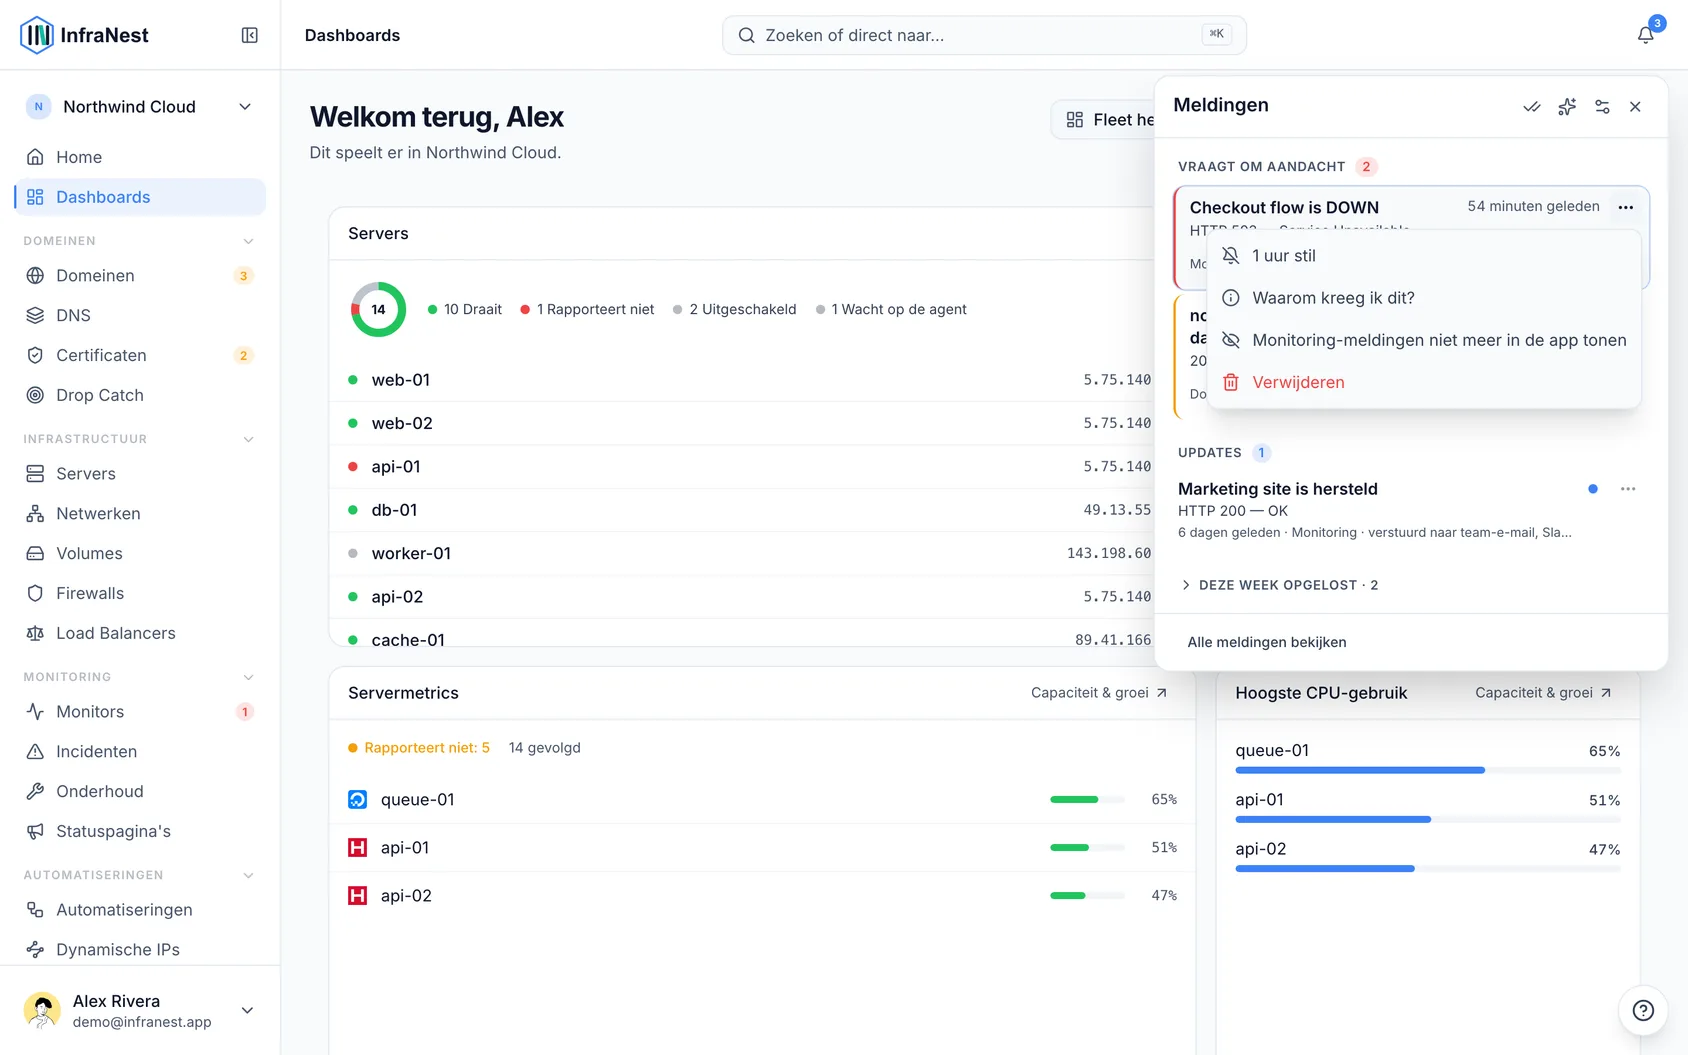Screen dimensions: 1688x1055
Task: Open Load Balancers in the sidebar
Action: pyautogui.click(x=140, y=633)
